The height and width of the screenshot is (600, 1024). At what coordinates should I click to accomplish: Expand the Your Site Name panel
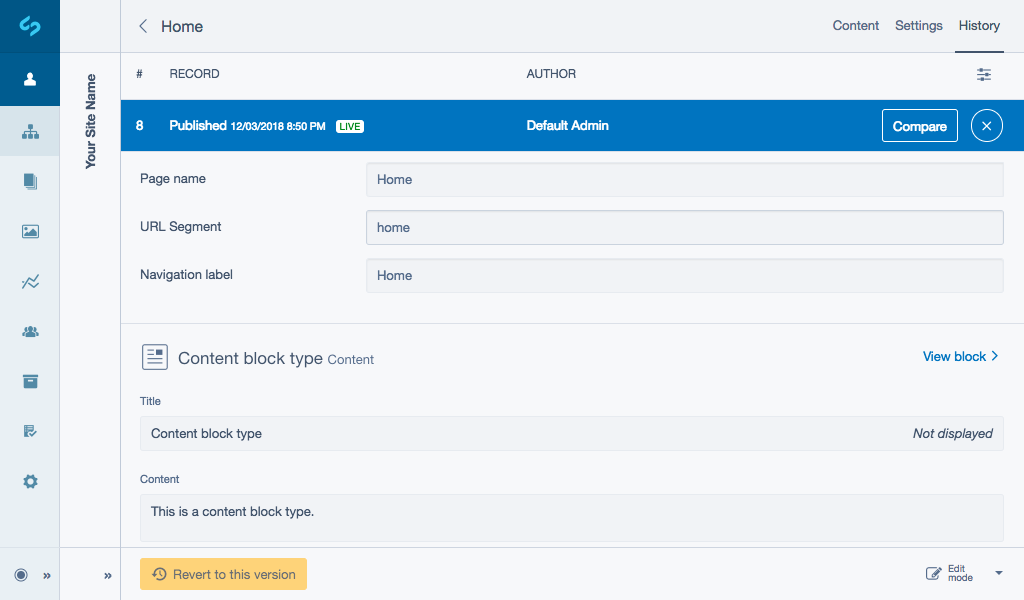[x=107, y=575]
